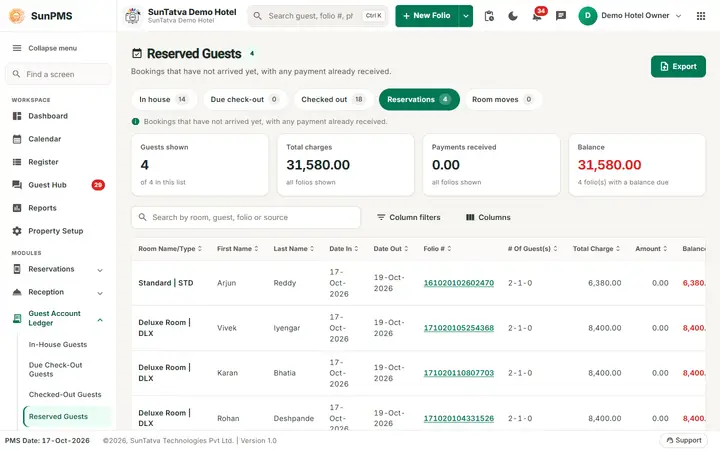The width and height of the screenshot is (720, 450).
Task: Select the Reservations tab
Action: point(419,100)
